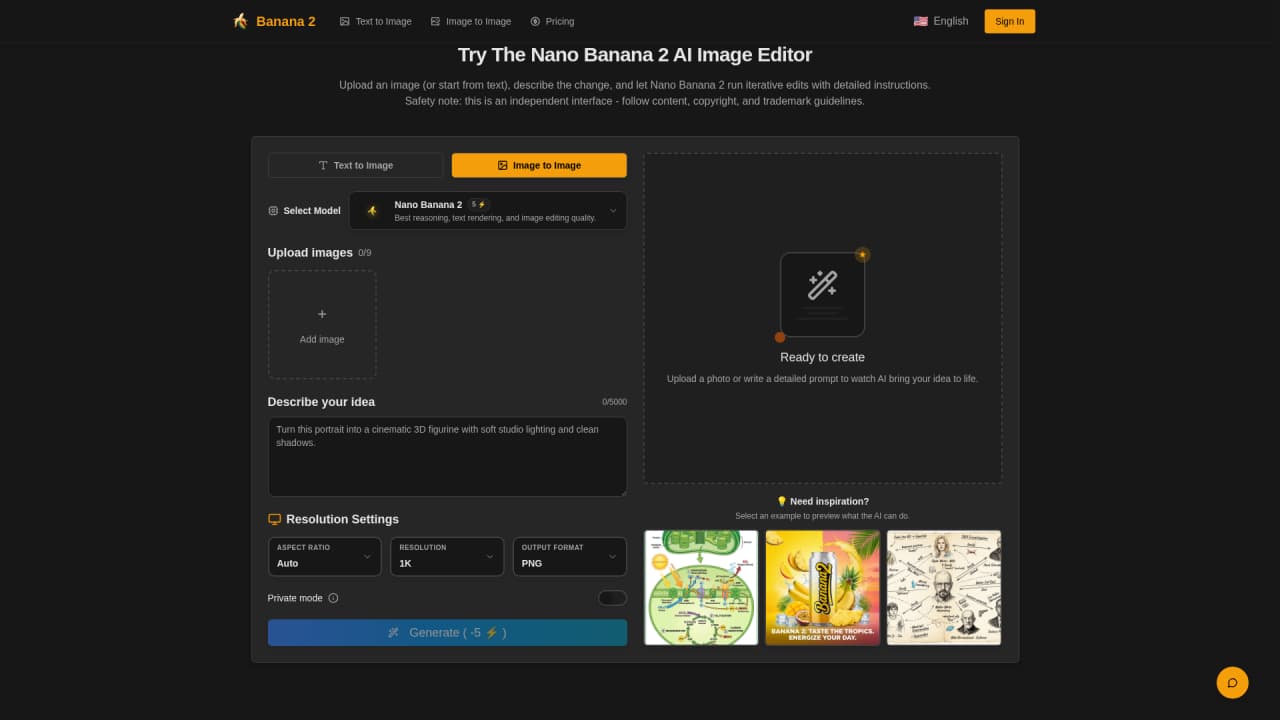Go to Pricing in the top navigation
The height and width of the screenshot is (720, 1280).
click(552, 21)
